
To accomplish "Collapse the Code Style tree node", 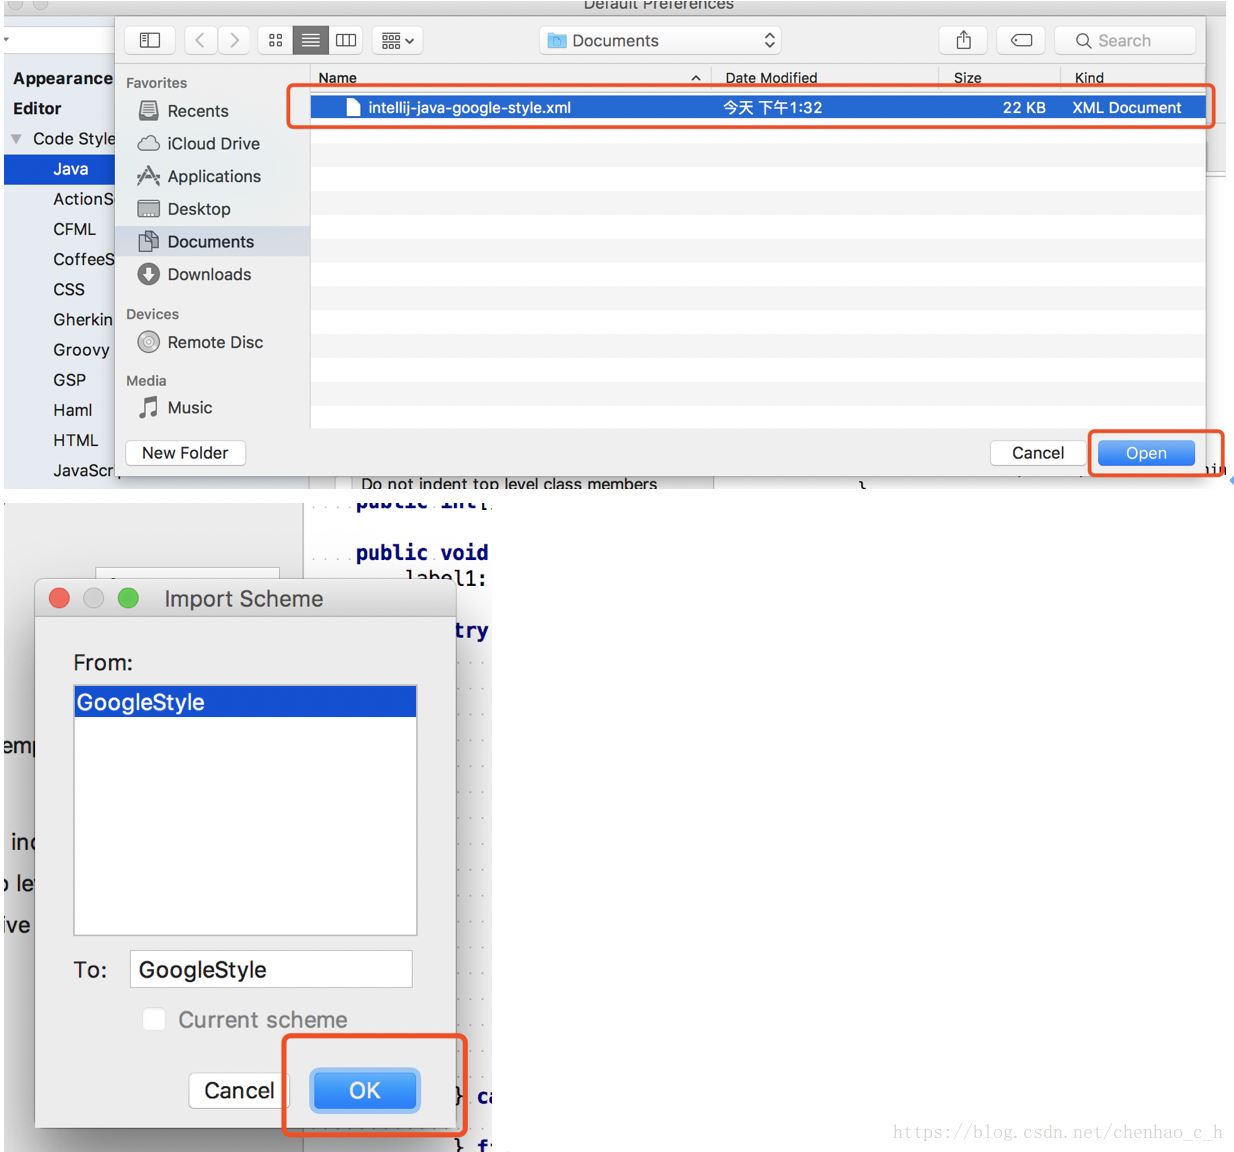I will [16, 139].
